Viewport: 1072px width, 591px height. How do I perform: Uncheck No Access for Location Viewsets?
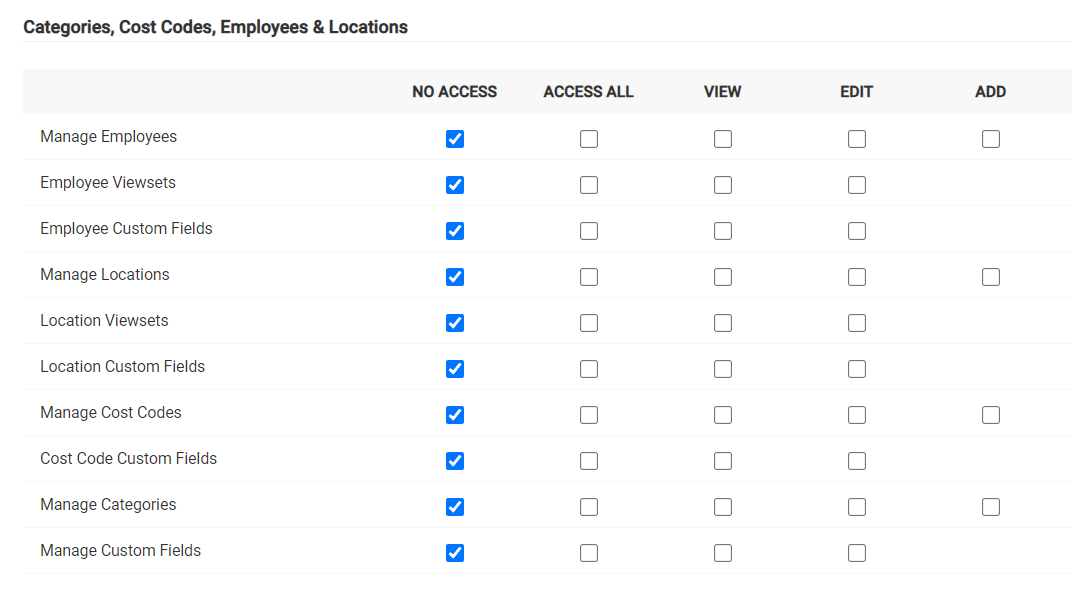click(455, 323)
